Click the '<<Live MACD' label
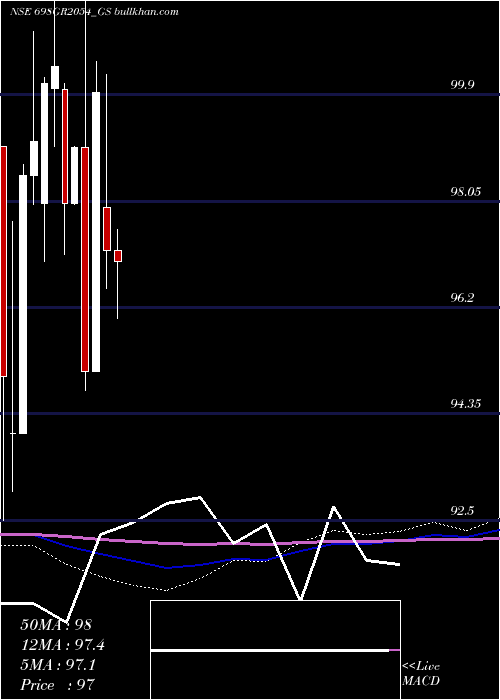500x700 pixels. (x=421, y=673)
